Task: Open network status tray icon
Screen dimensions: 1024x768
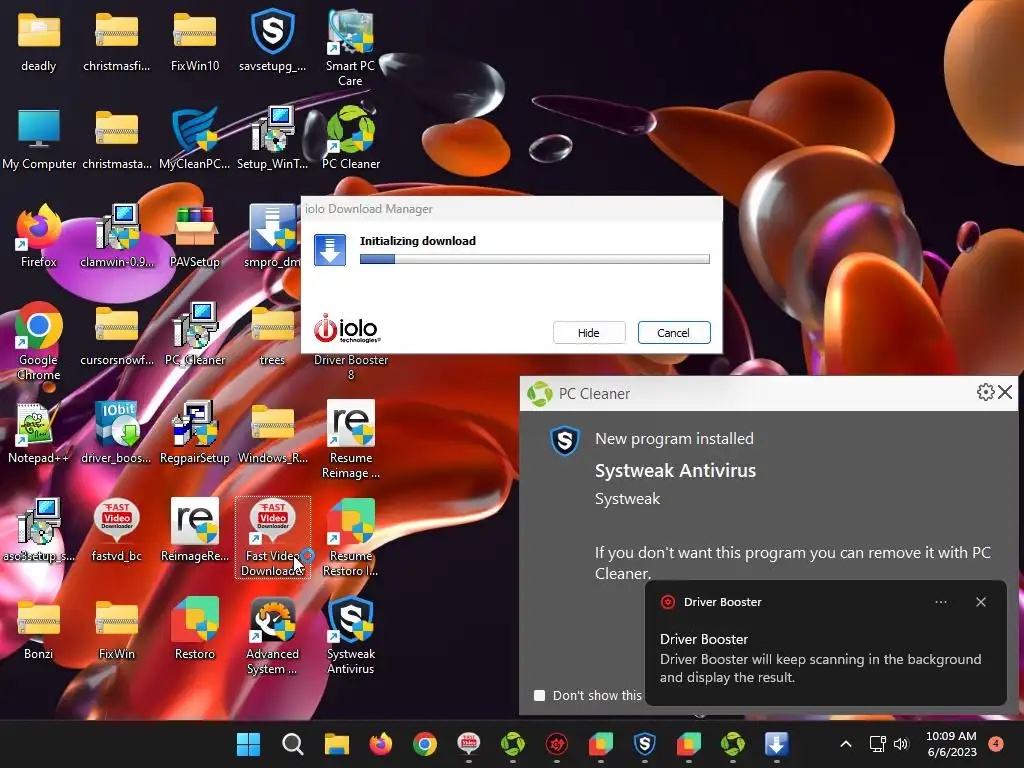Action: [878, 744]
